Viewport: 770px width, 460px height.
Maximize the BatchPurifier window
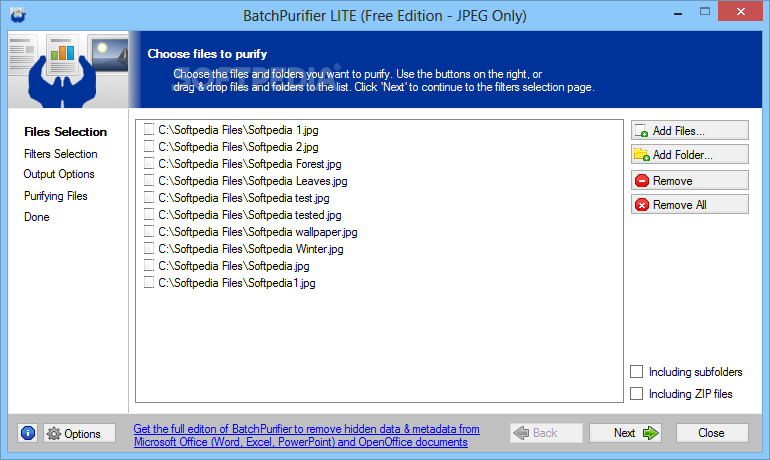click(705, 12)
